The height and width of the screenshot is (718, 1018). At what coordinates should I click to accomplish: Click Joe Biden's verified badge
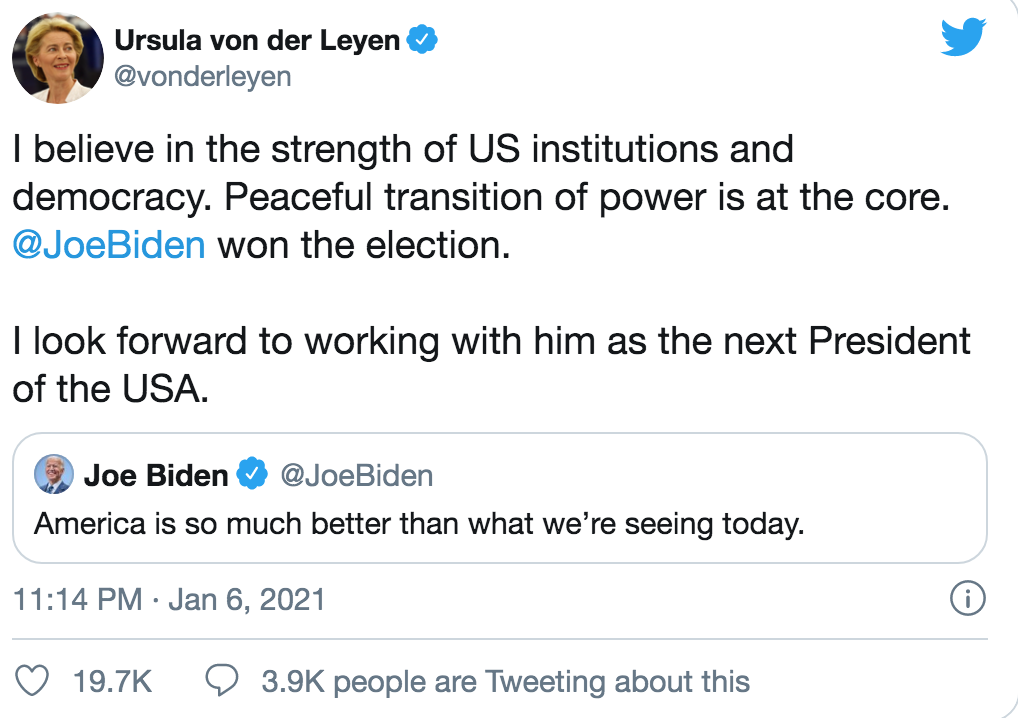[252, 473]
